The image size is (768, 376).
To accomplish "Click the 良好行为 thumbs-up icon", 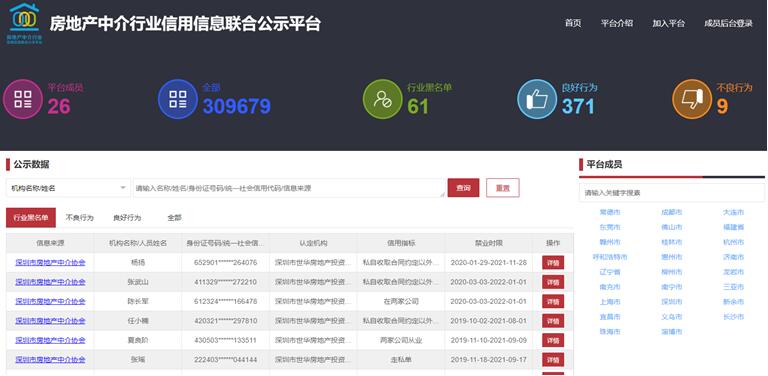I will pyautogui.click(x=537, y=99).
